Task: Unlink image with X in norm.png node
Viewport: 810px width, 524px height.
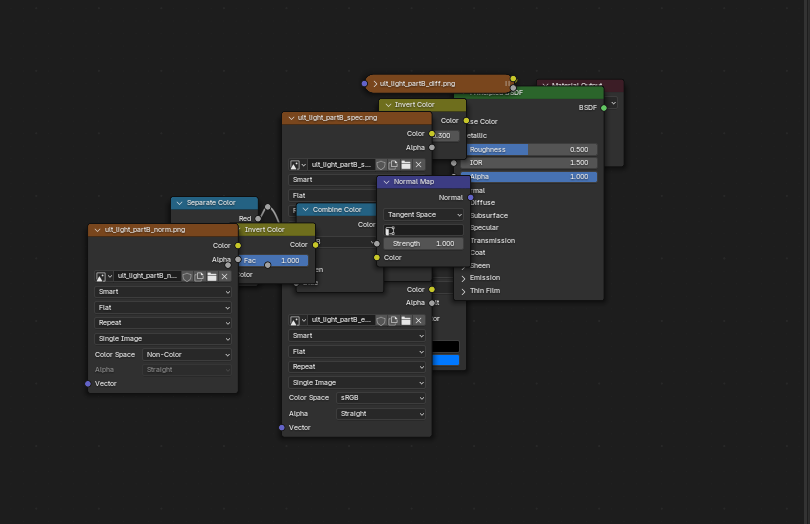Action: (x=224, y=276)
